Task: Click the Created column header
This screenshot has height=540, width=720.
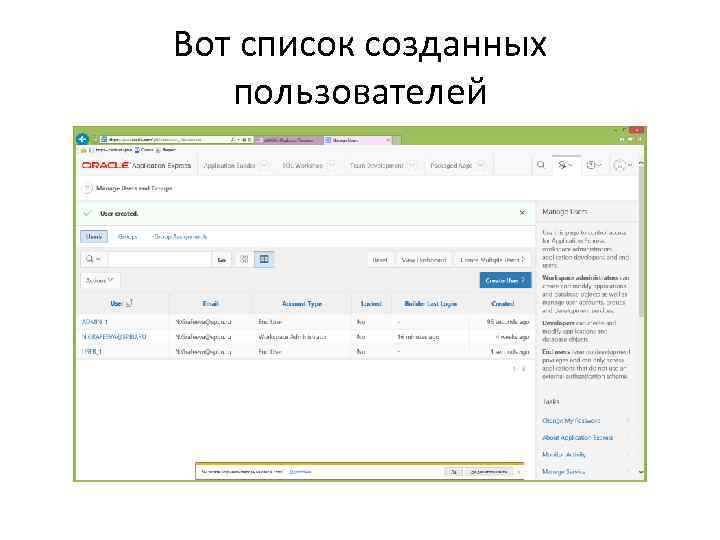Action: [x=502, y=304]
